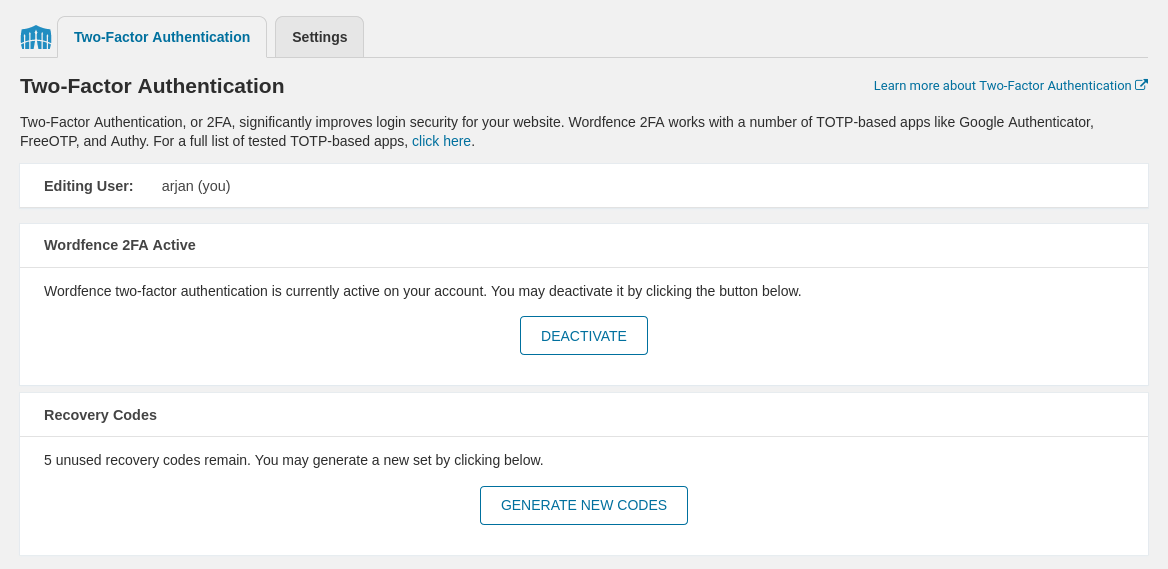Click the Two-Factor Authentication page heading
The height and width of the screenshot is (569, 1168).
click(152, 86)
